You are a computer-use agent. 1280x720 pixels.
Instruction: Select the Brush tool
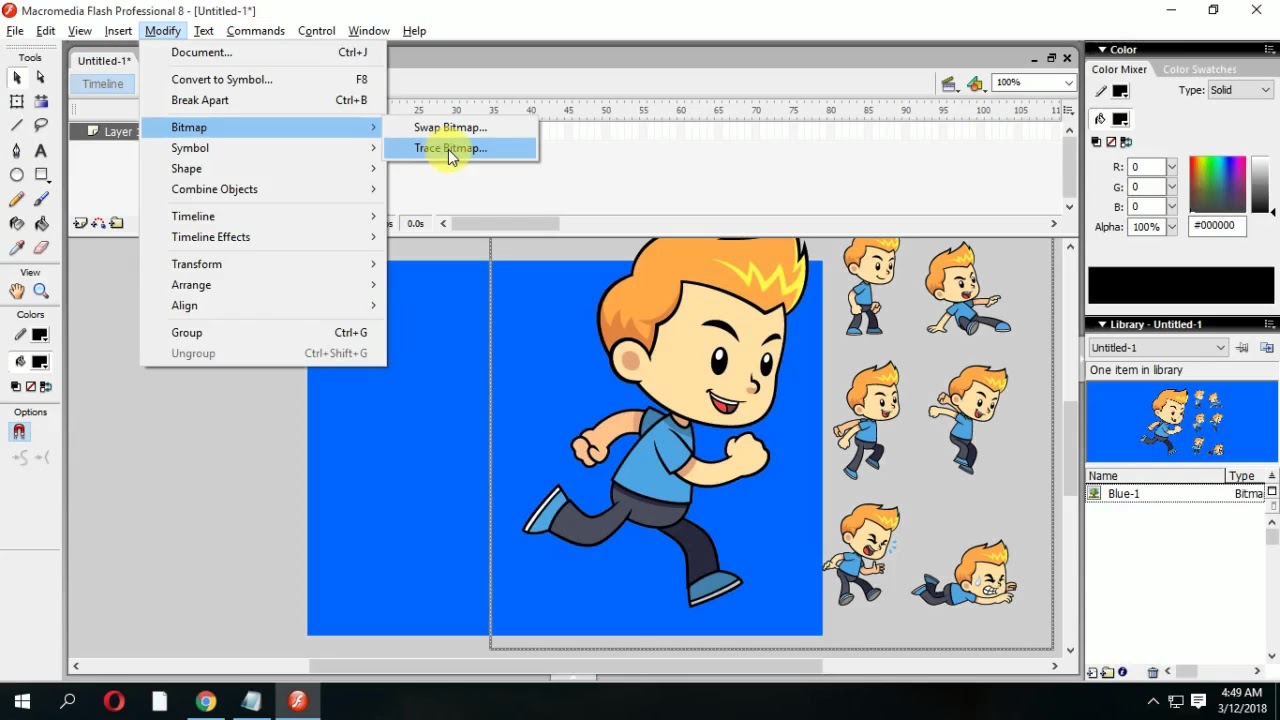pyautogui.click(x=41, y=199)
